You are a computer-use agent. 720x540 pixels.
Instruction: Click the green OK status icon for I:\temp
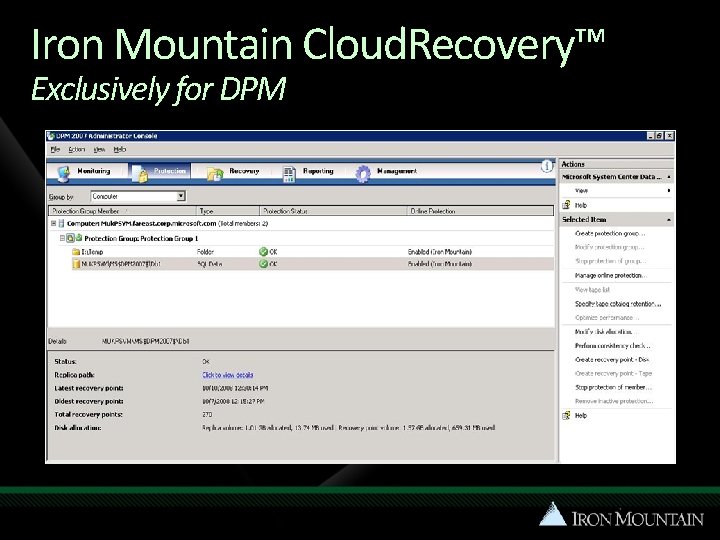point(263,252)
